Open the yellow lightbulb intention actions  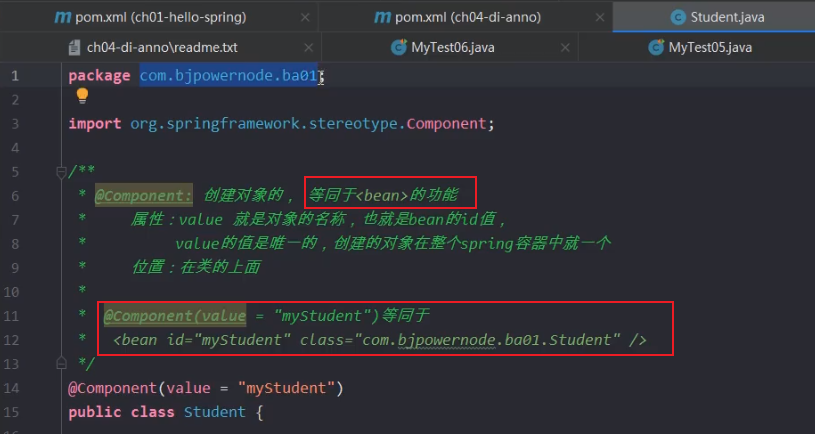click(82, 96)
